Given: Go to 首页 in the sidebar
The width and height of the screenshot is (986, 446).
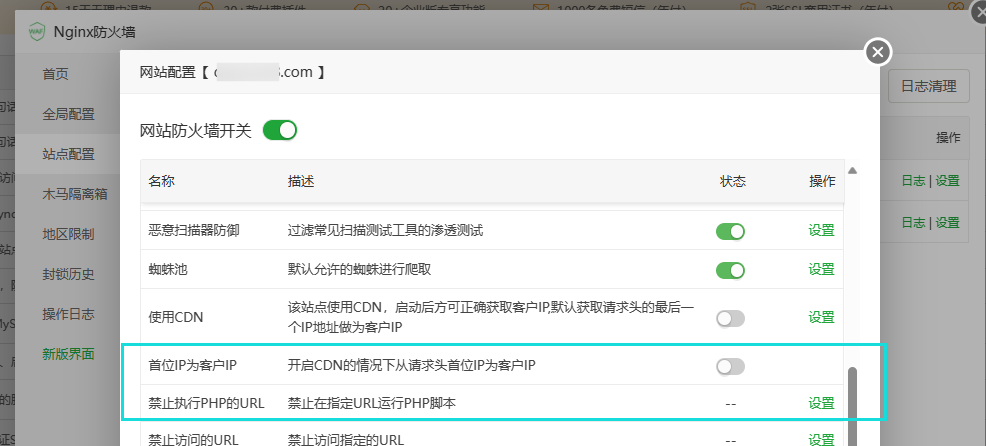Looking at the screenshot, I should (56, 74).
